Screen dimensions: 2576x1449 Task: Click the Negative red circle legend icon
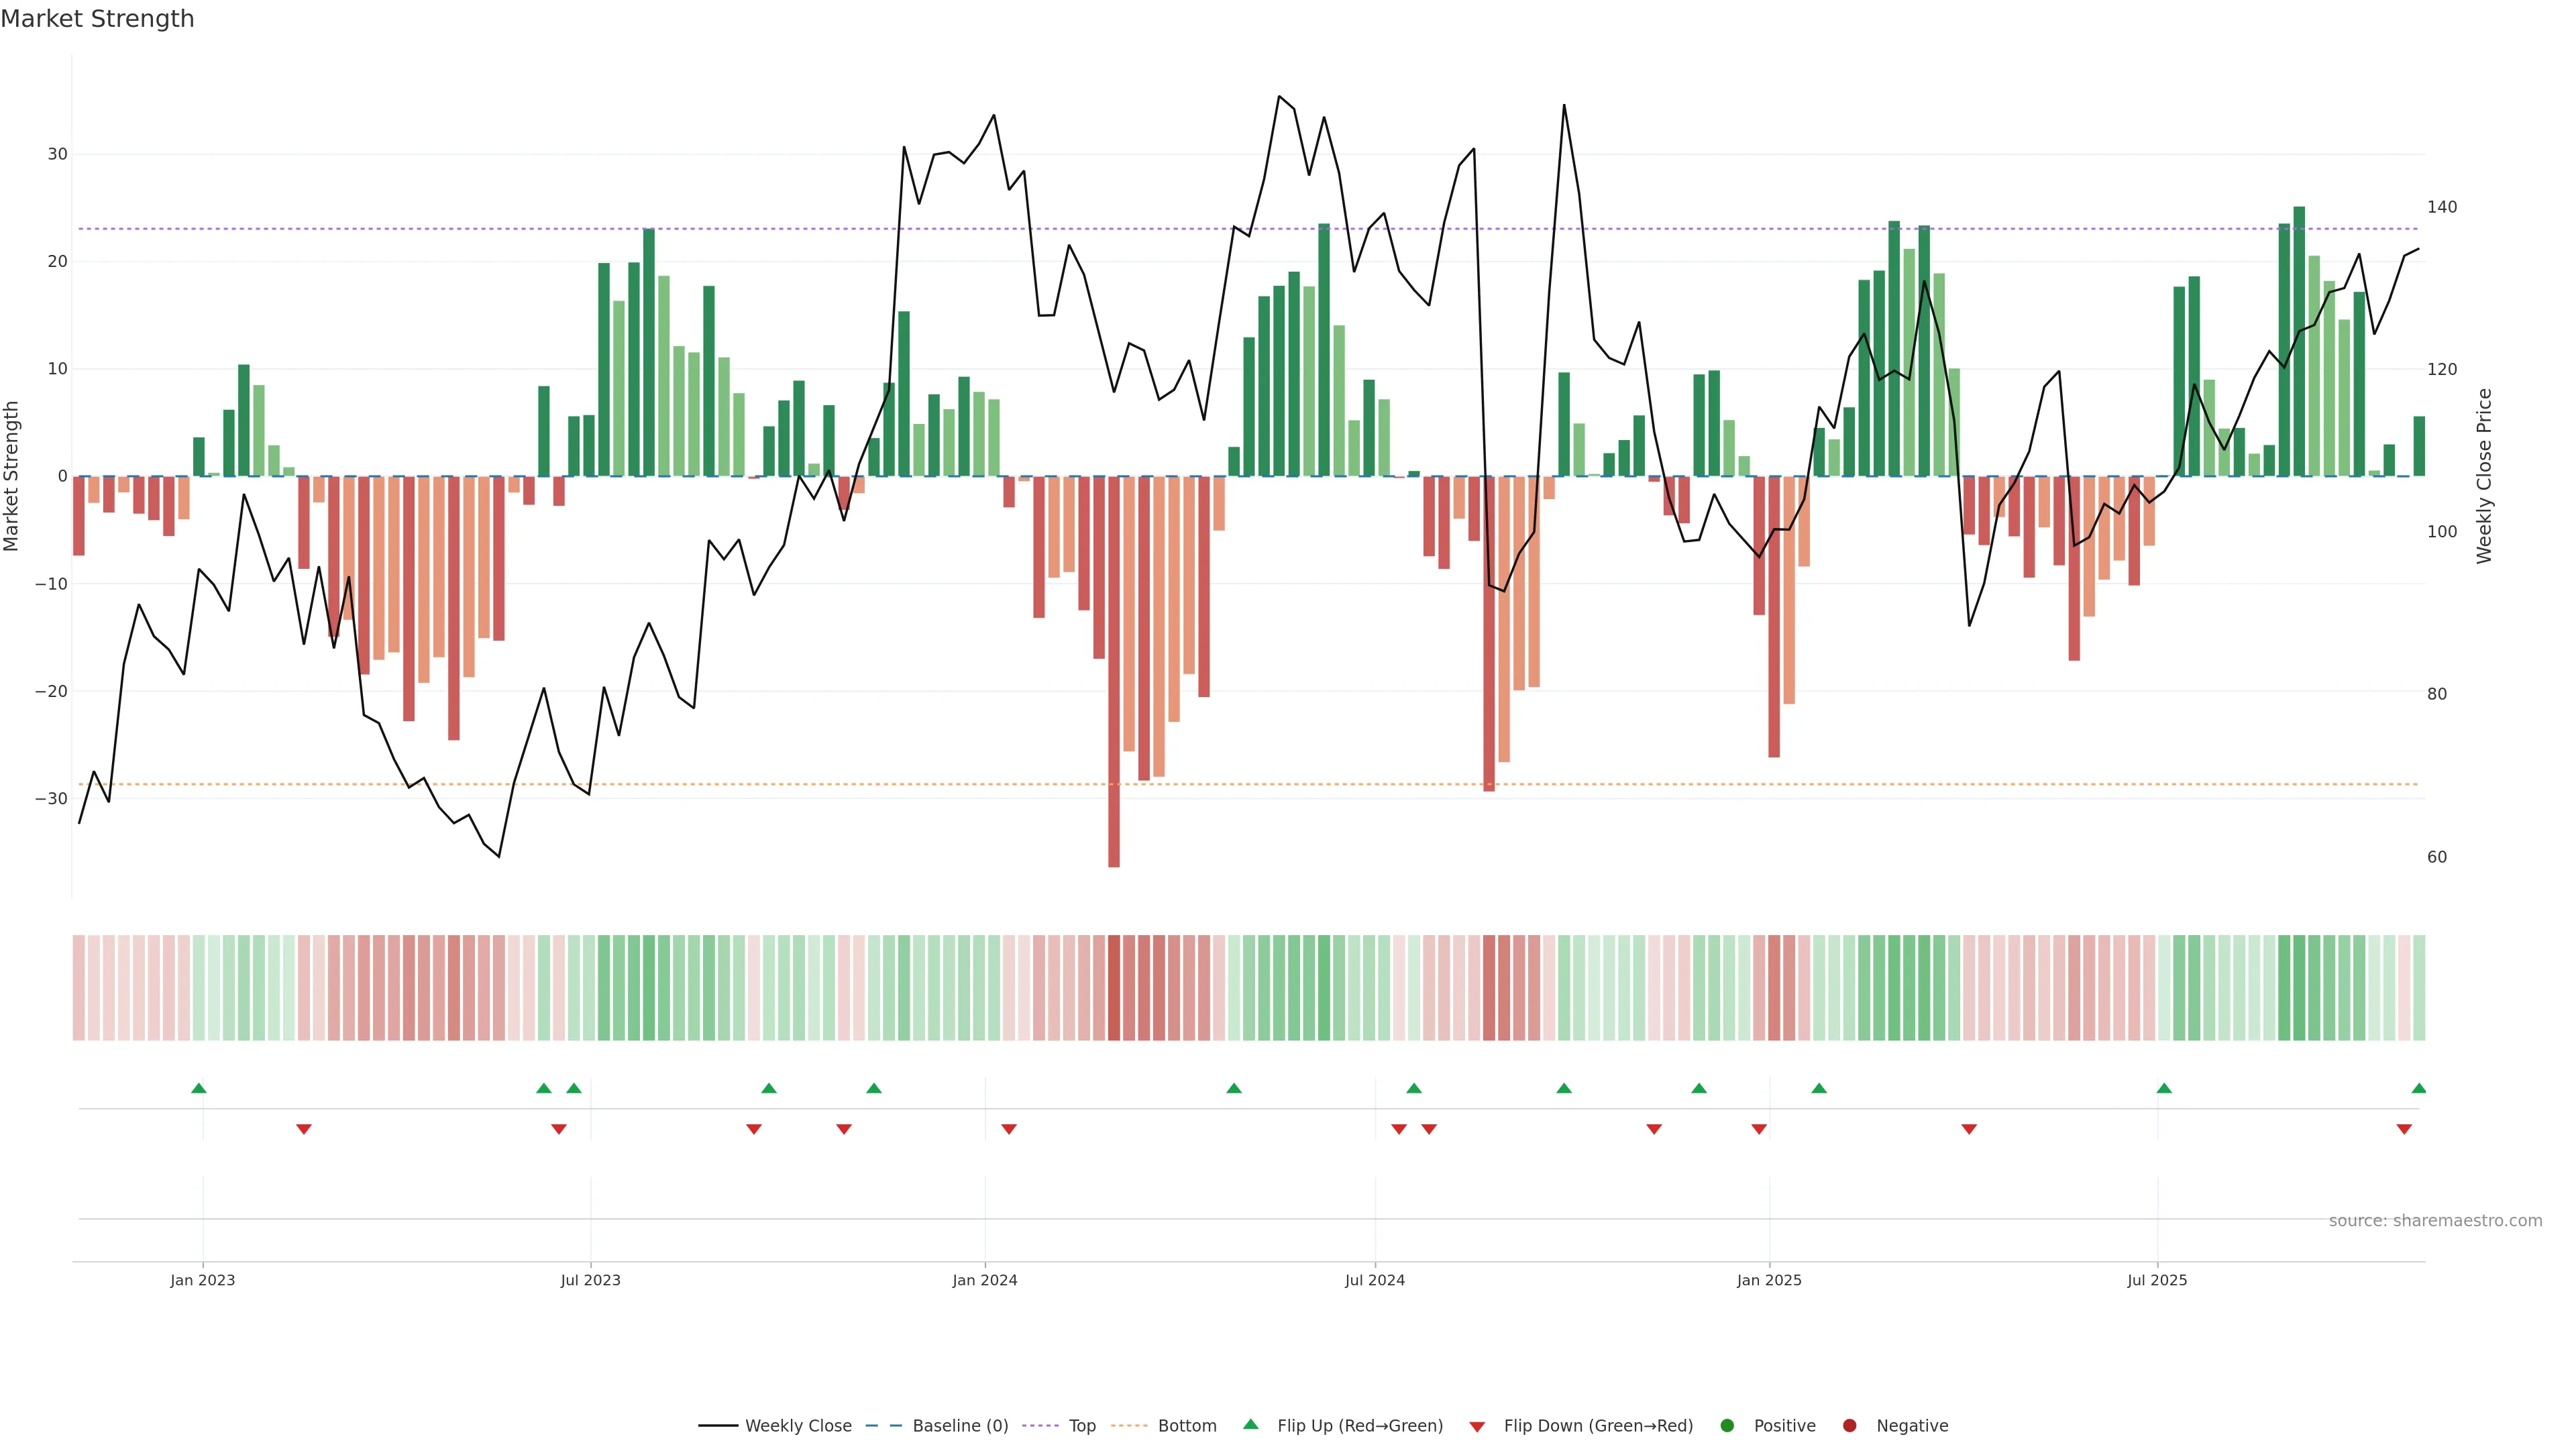click(x=1849, y=1426)
